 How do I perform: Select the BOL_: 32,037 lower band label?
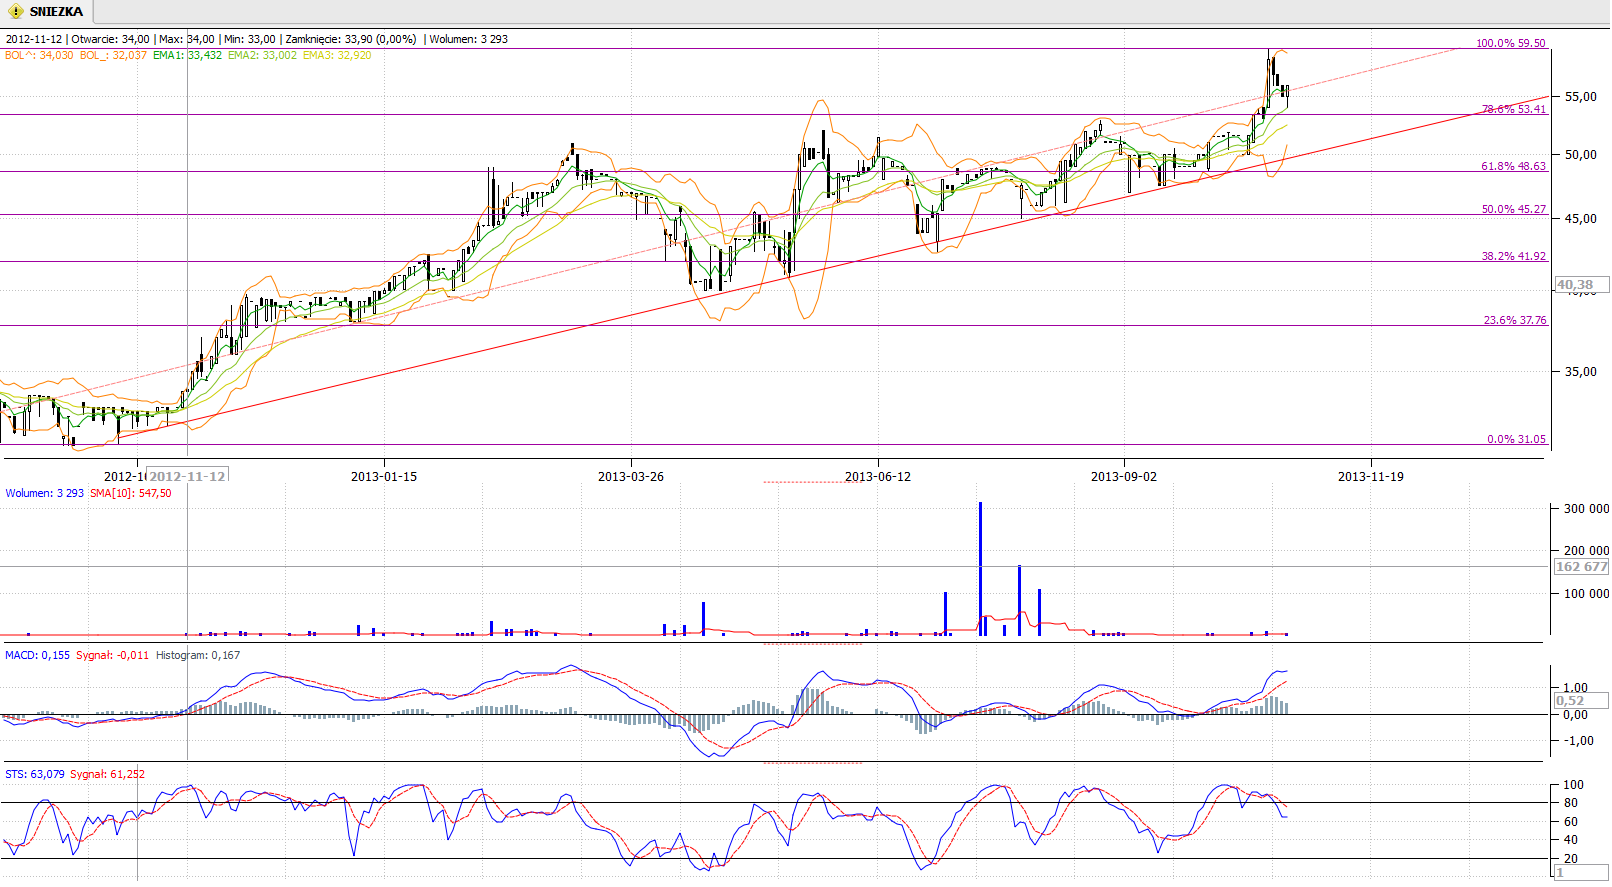point(113,55)
